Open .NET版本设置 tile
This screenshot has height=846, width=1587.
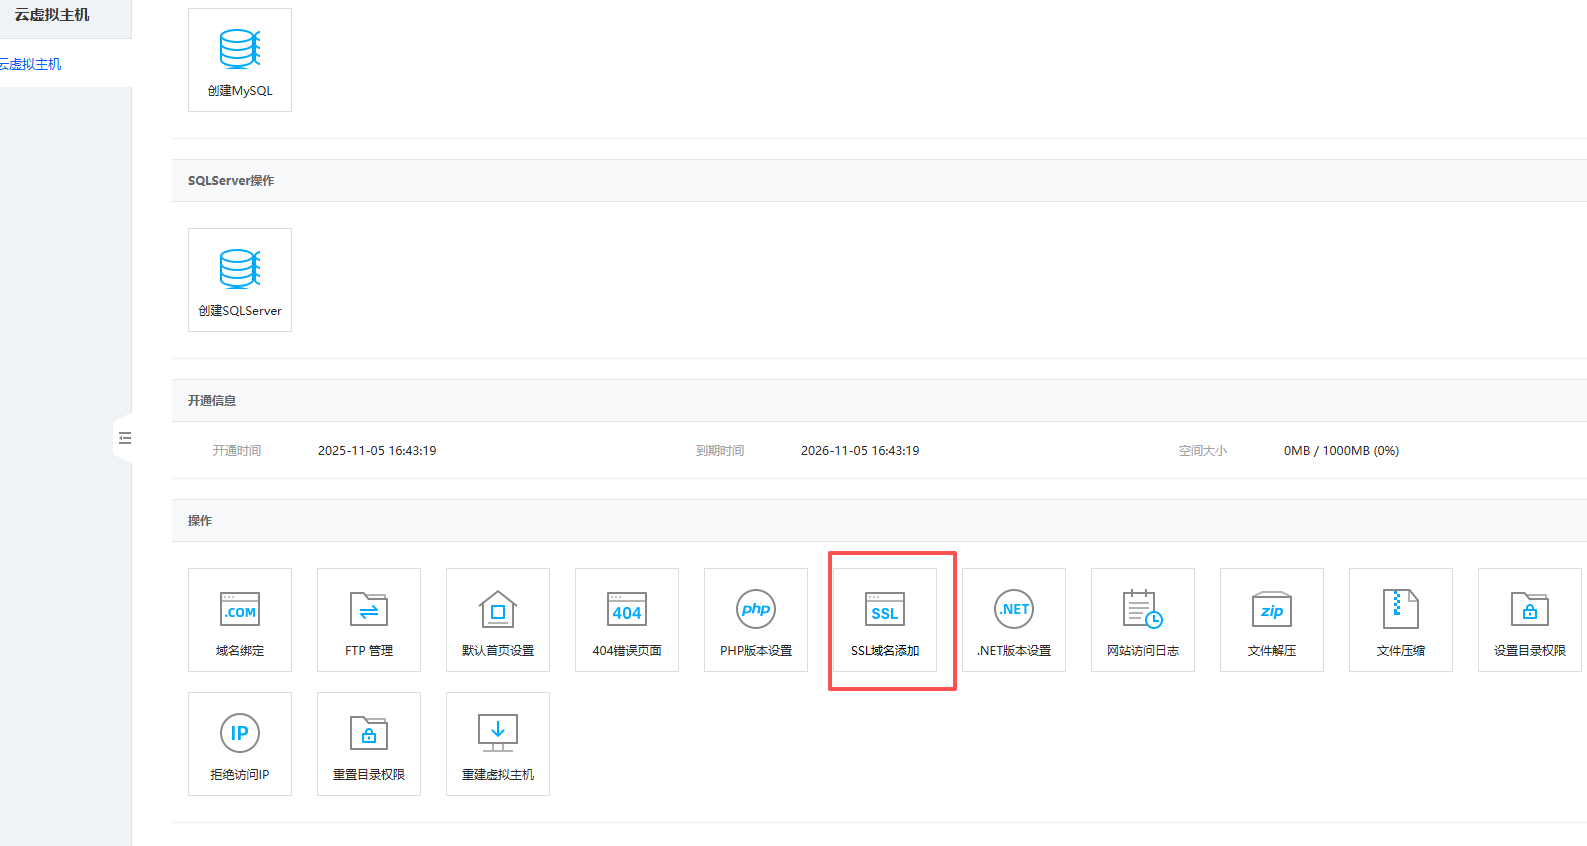tap(1014, 620)
